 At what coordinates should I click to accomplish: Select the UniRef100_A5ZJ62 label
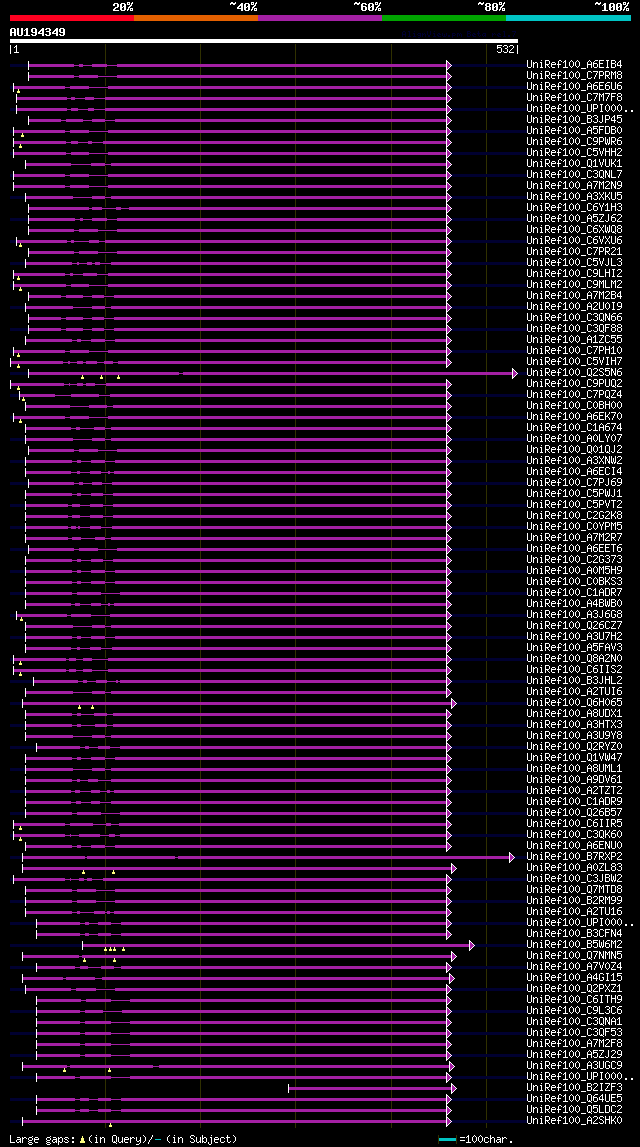click(x=574, y=218)
